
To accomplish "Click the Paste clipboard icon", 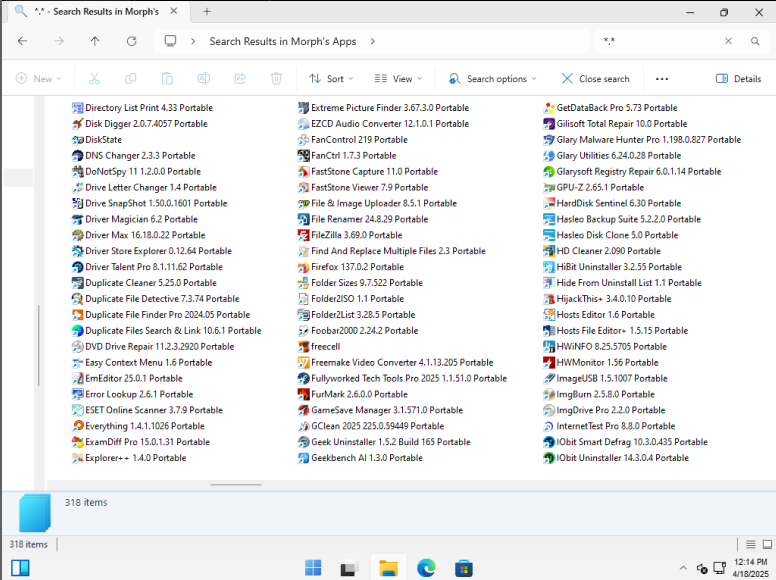I will (167, 79).
